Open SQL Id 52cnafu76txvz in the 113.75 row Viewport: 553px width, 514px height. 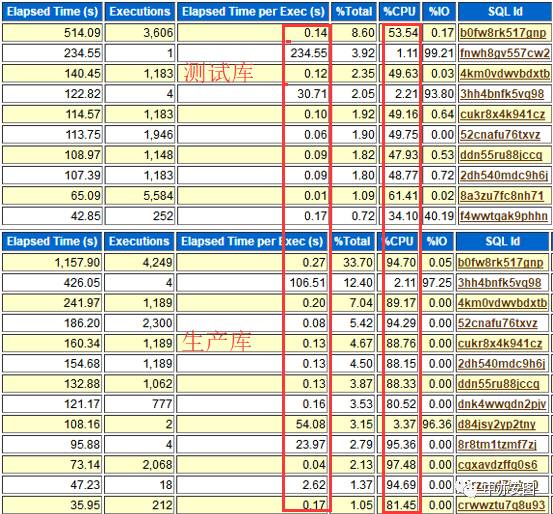click(500, 134)
